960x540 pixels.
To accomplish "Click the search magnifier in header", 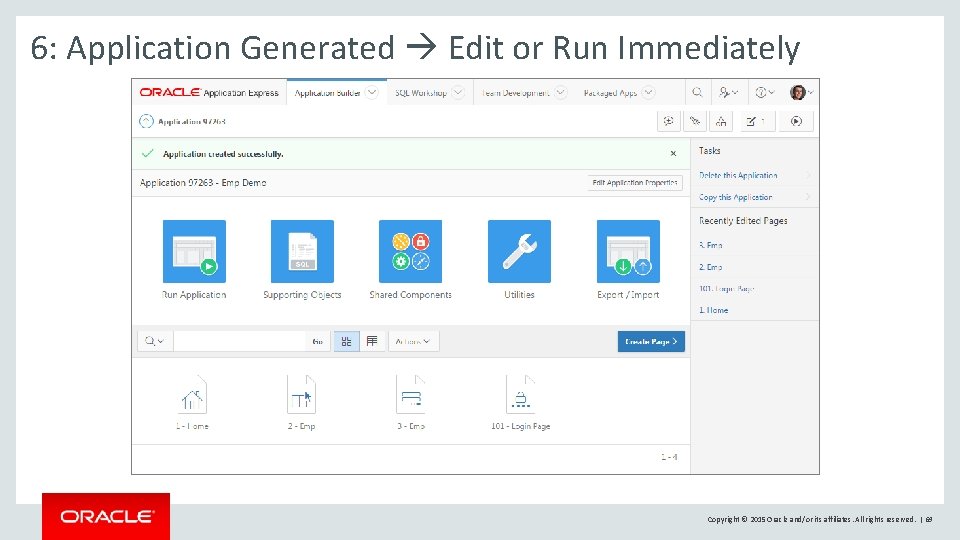I will [697, 92].
